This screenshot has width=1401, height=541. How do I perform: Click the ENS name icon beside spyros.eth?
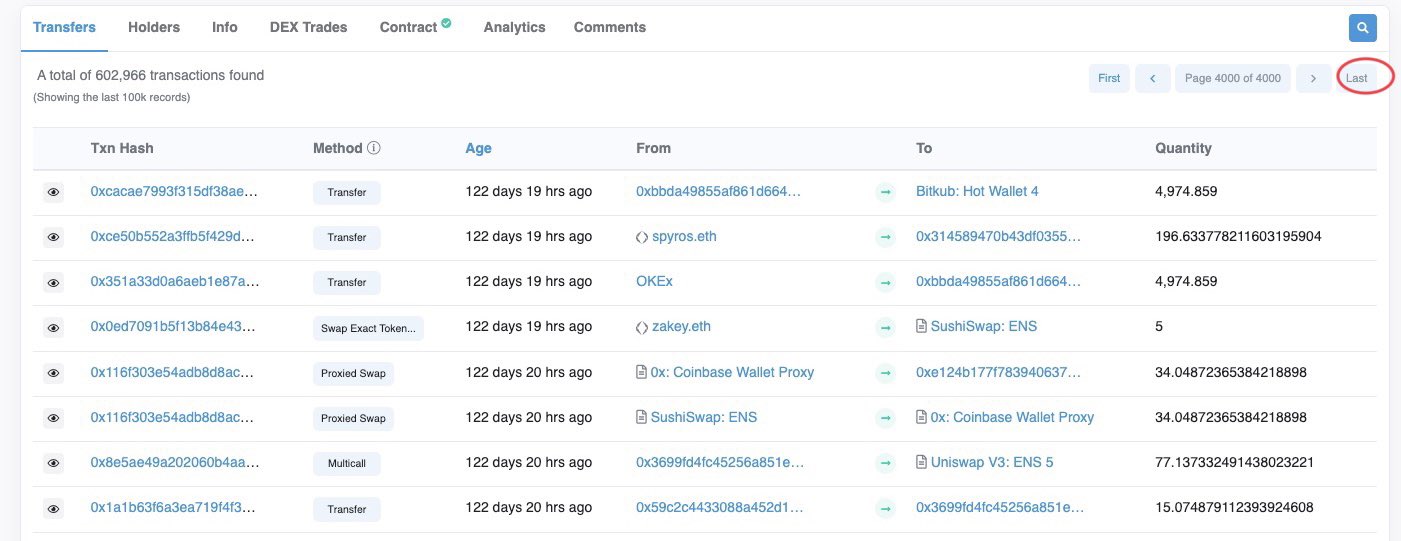tap(642, 237)
